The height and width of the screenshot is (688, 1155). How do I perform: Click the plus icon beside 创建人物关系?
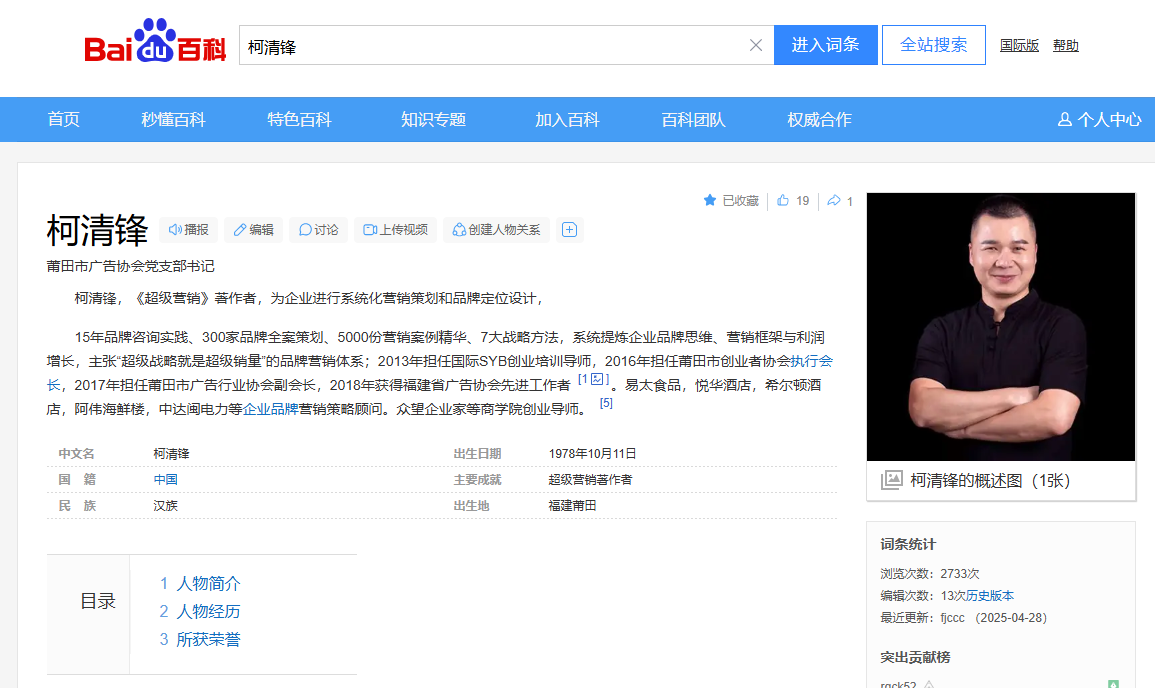[569, 230]
